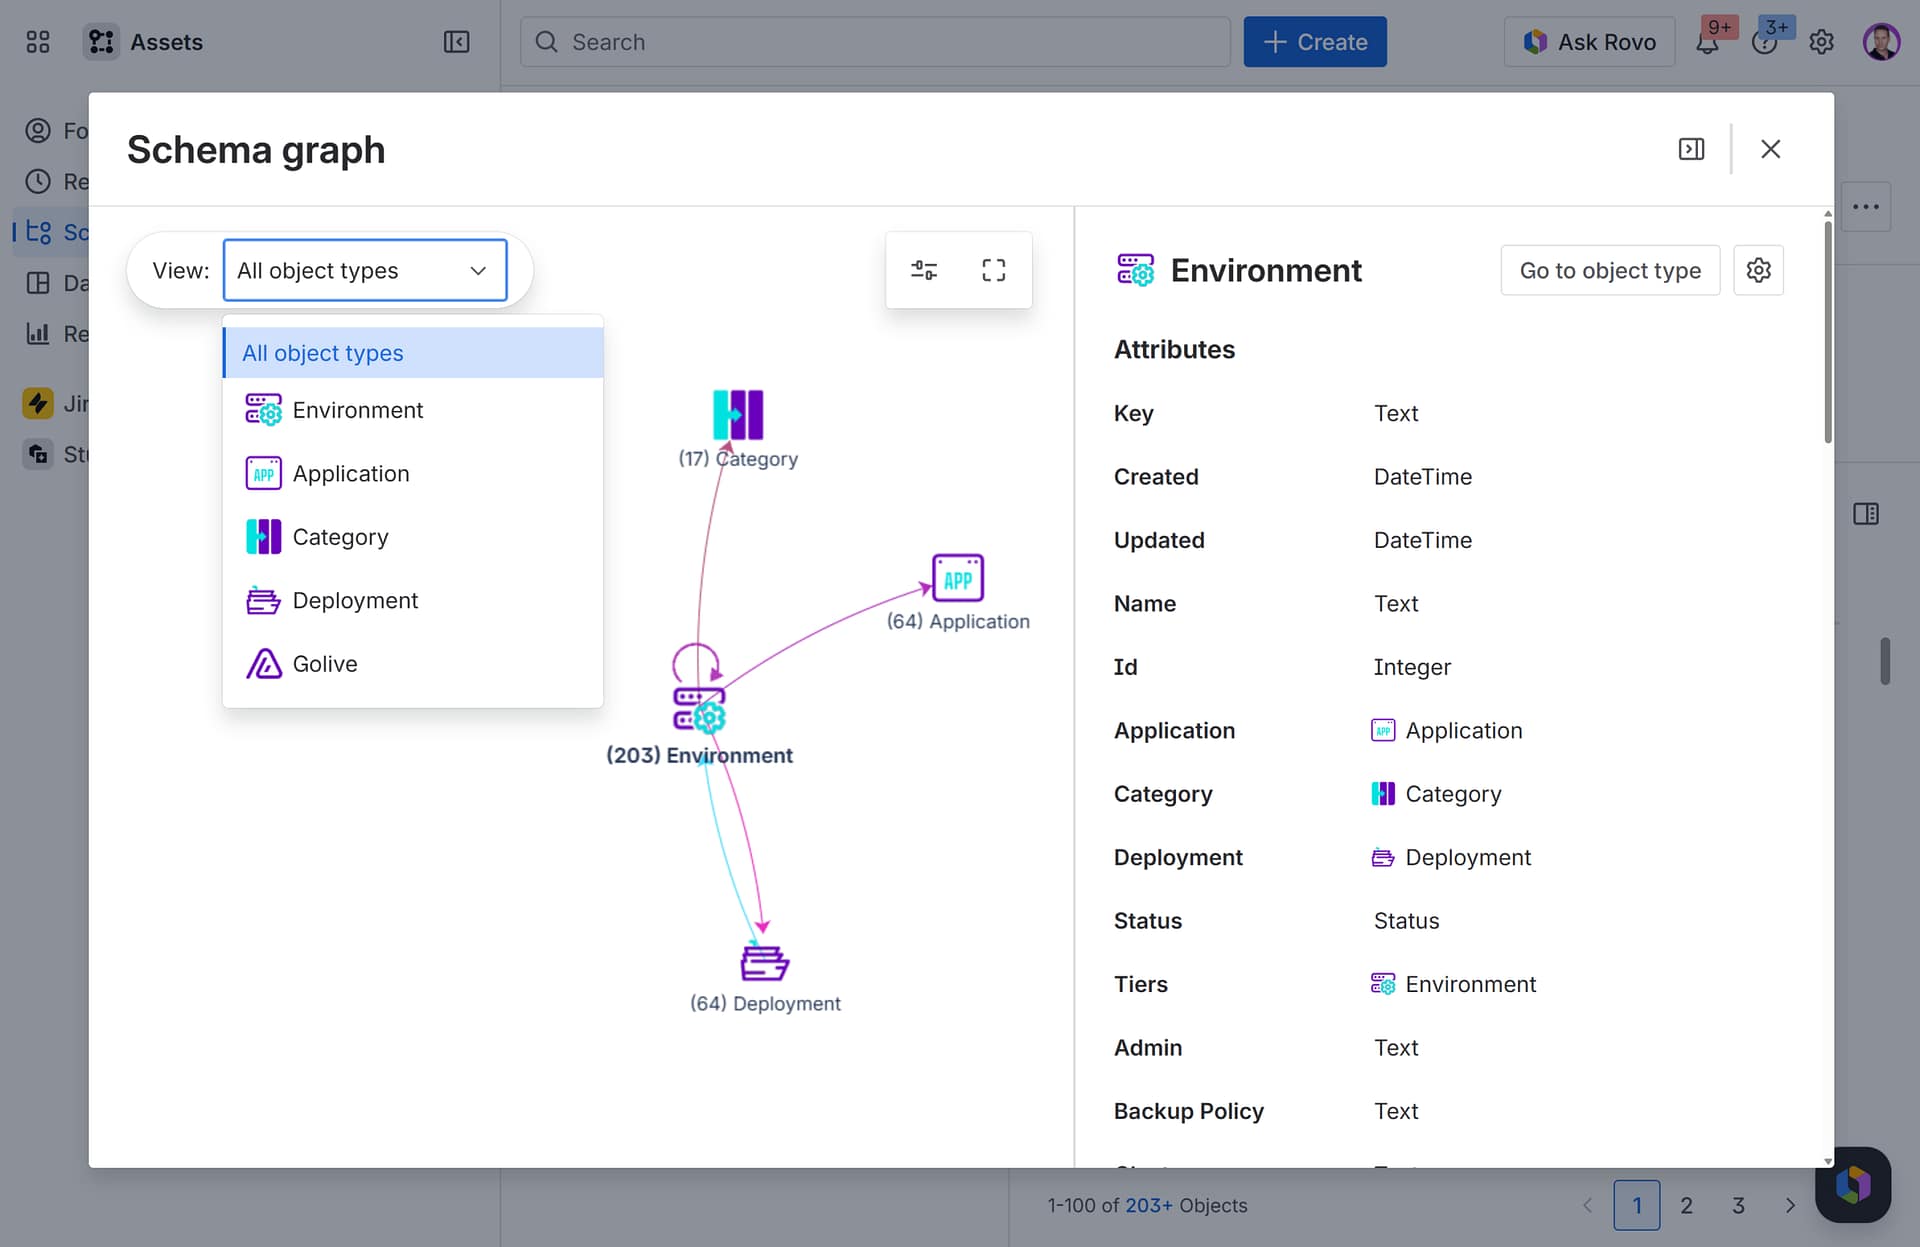Choose Application in view dropdown
Image resolution: width=1920 pixels, height=1247 pixels.
click(413, 473)
